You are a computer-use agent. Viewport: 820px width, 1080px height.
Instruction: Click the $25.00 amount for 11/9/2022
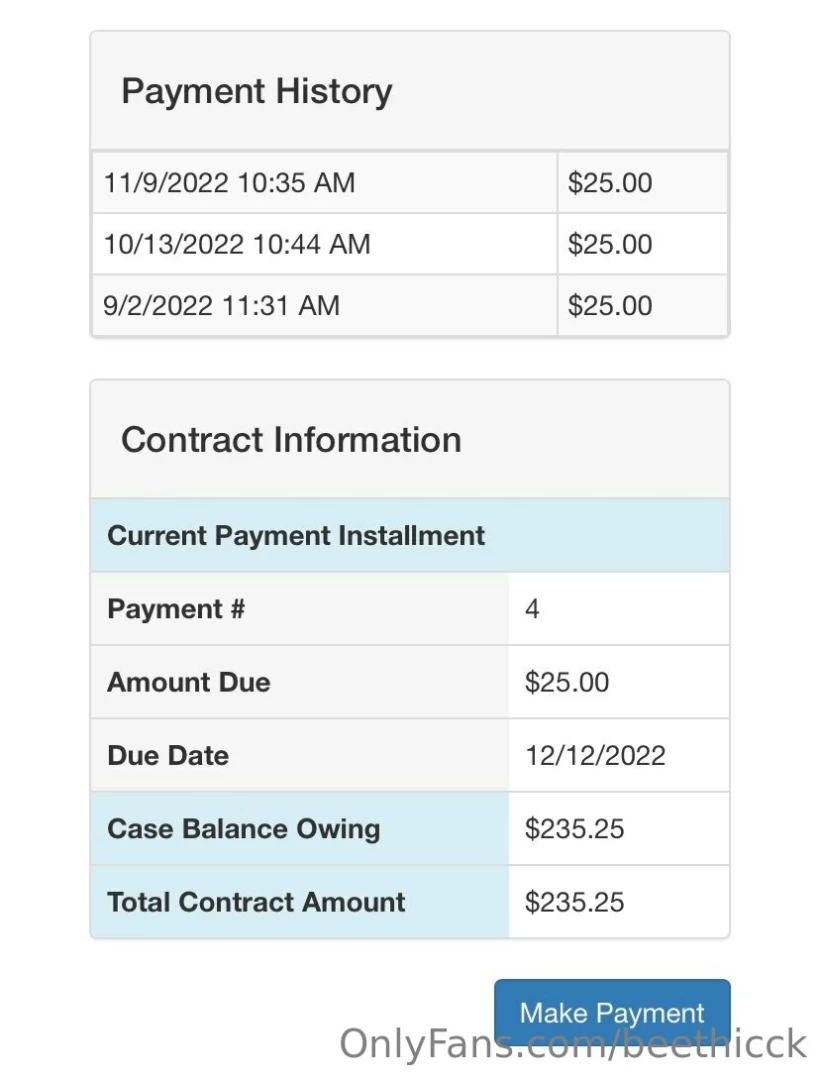pyautogui.click(x=610, y=183)
